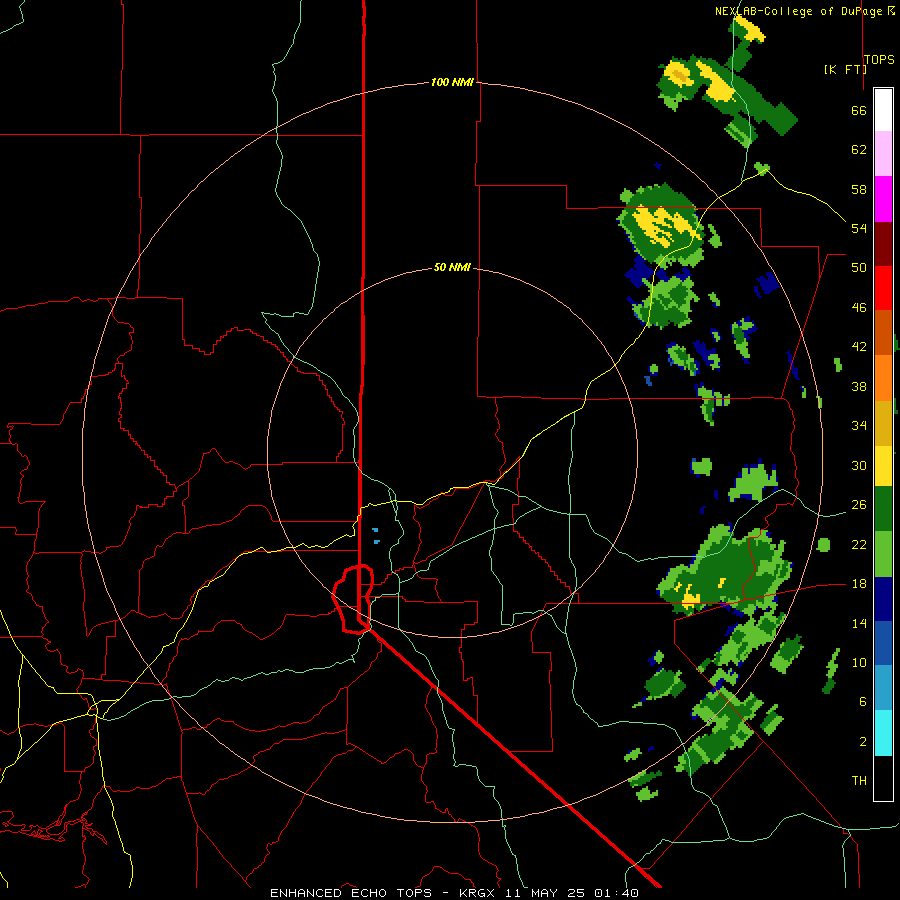The height and width of the screenshot is (900, 900).
Task: Click the legend value 2
Action: pos(863,742)
